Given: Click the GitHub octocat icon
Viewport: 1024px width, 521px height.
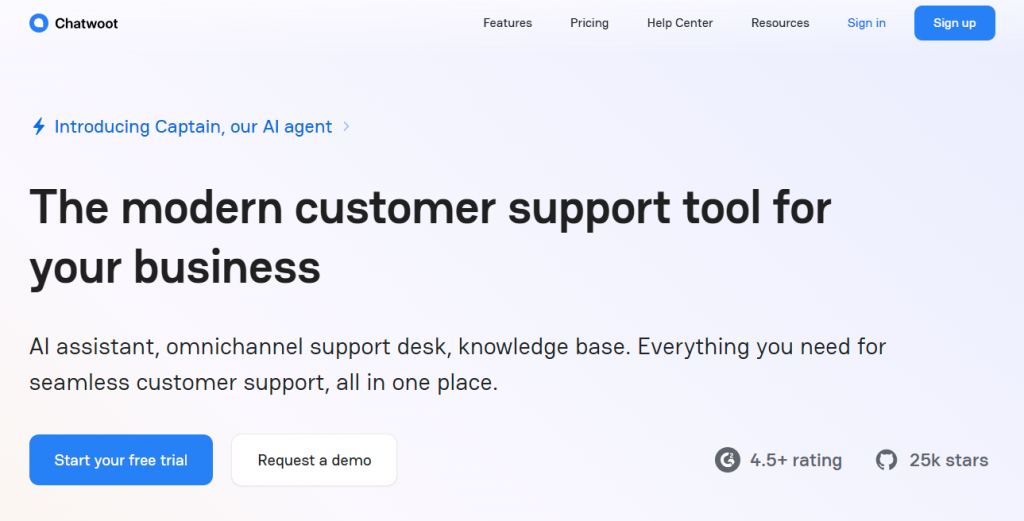Looking at the screenshot, I should tap(886, 460).
